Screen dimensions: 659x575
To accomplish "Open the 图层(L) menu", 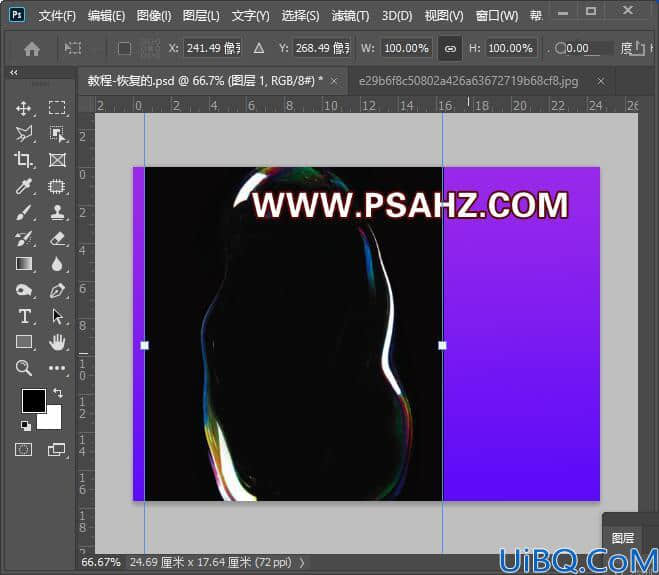I will point(201,16).
